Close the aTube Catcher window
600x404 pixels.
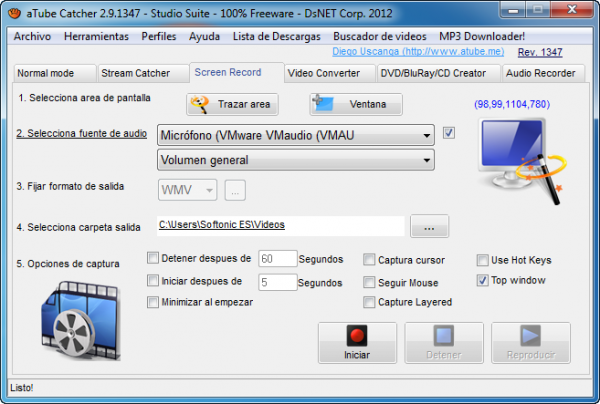click(x=572, y=10)
